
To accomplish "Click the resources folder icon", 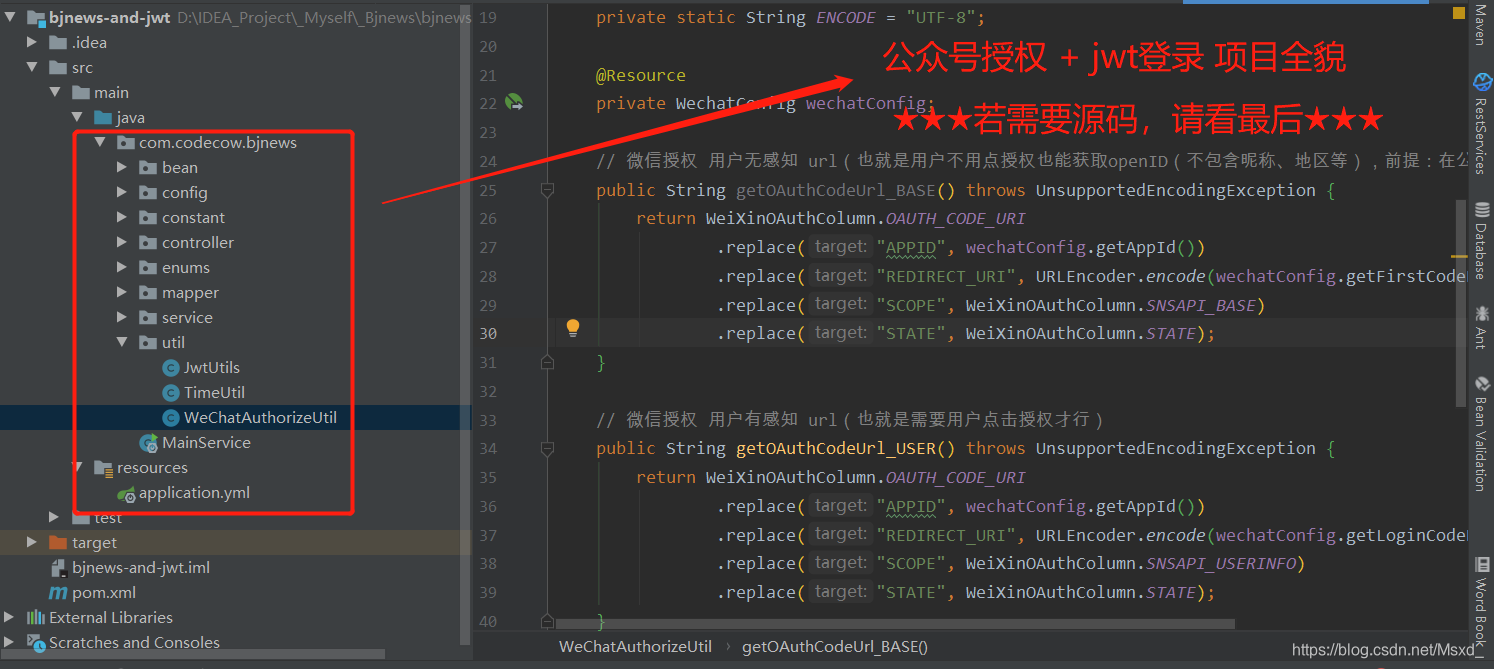I will coord(103,468).
